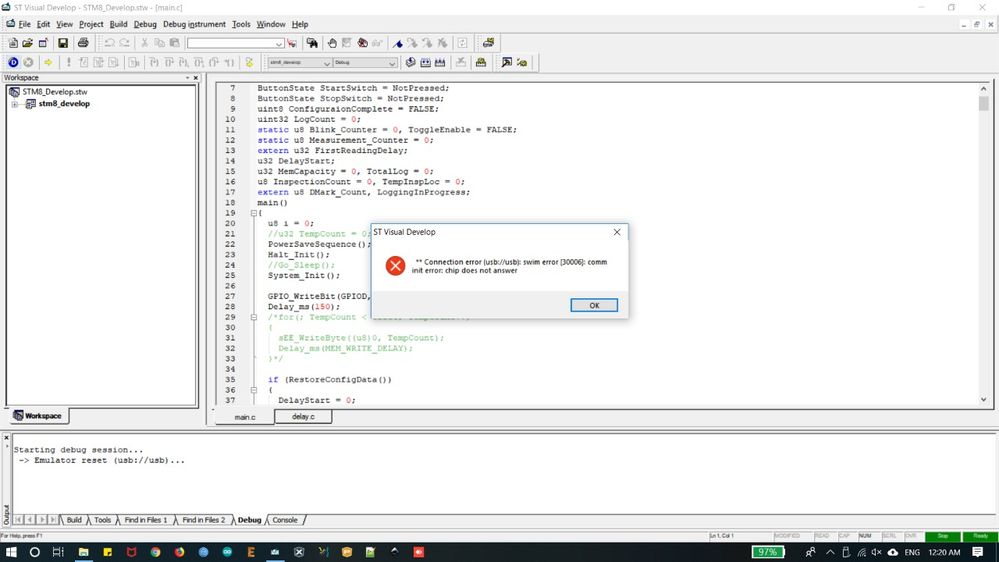Image resolution: width=999 pixels, height=562 pixels.
Task: Open the Debug configuration dropdown
Action: 392,62
